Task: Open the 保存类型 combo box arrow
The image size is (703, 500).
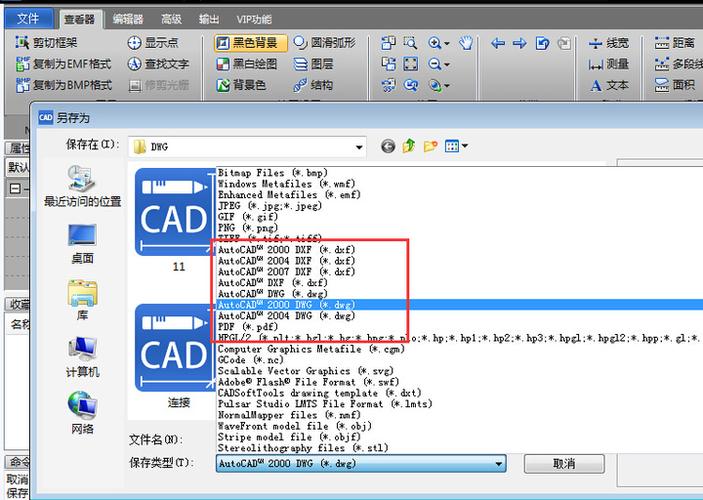Action: 499,464
